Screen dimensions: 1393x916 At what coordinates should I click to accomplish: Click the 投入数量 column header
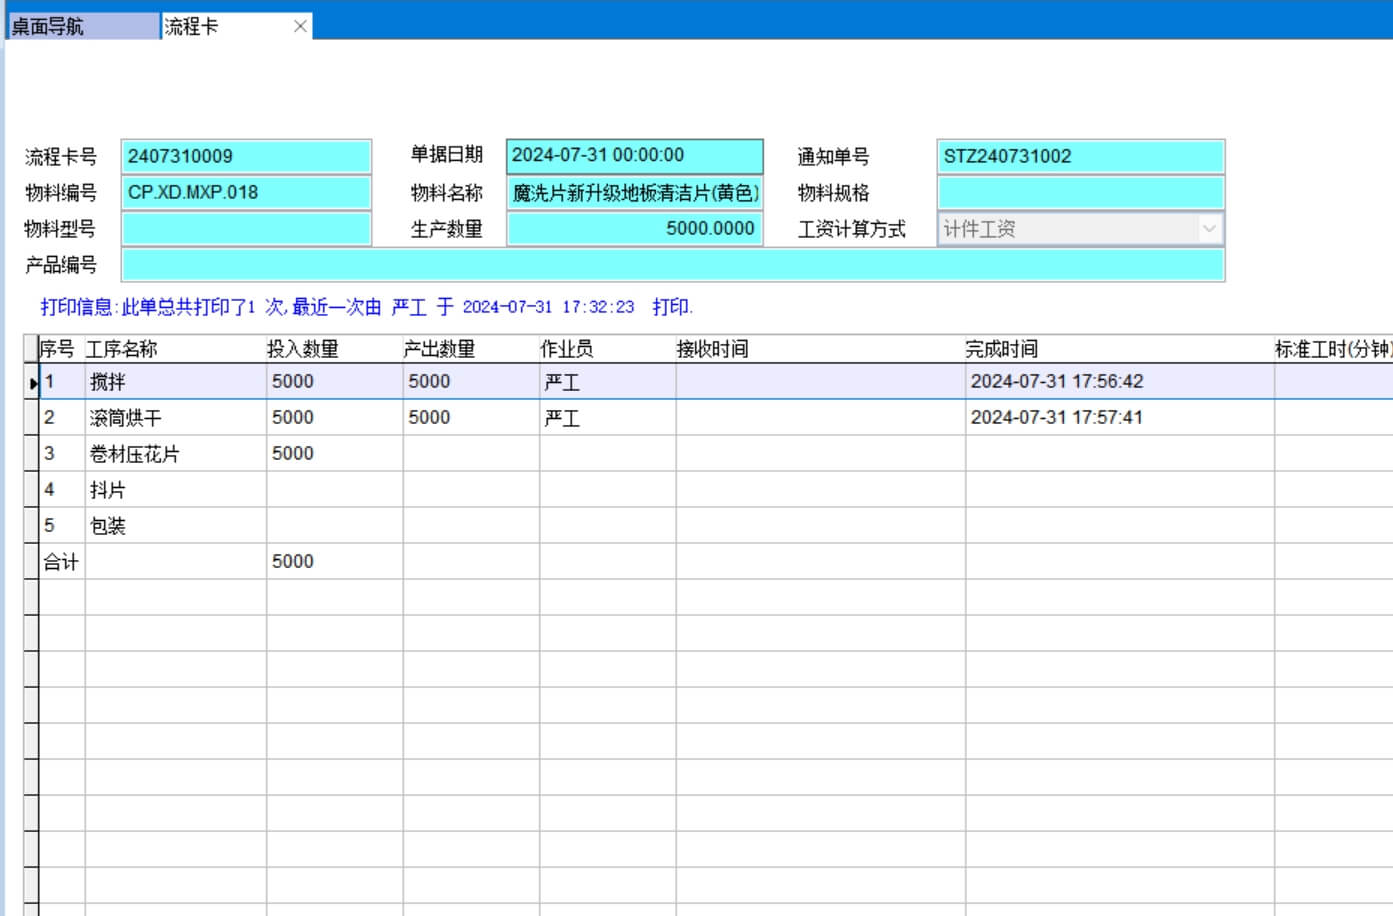tap(303, 349)
